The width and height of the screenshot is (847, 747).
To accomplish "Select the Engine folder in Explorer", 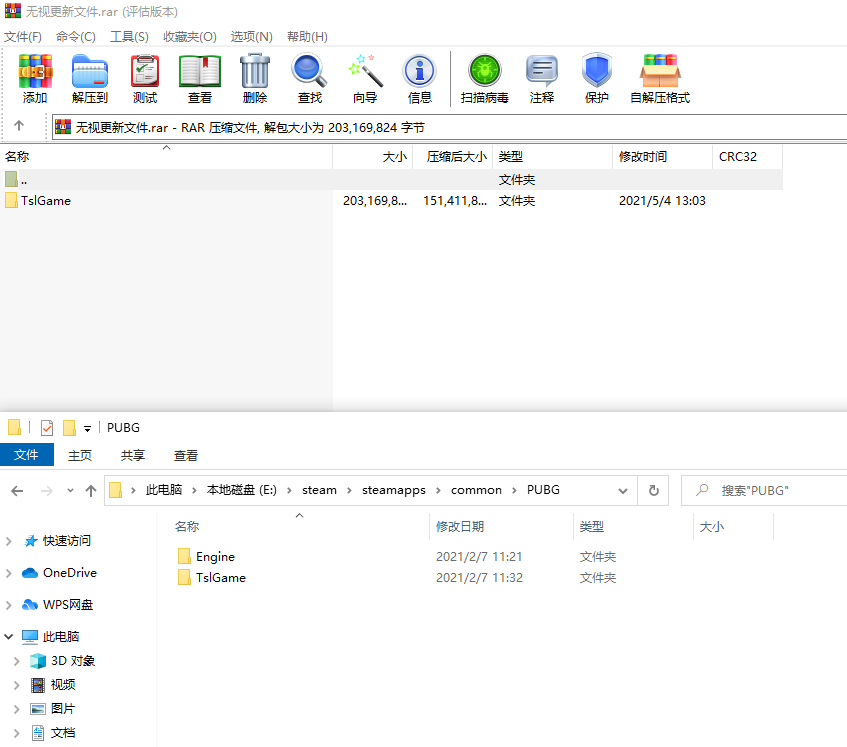I will [x=215, y=557].
